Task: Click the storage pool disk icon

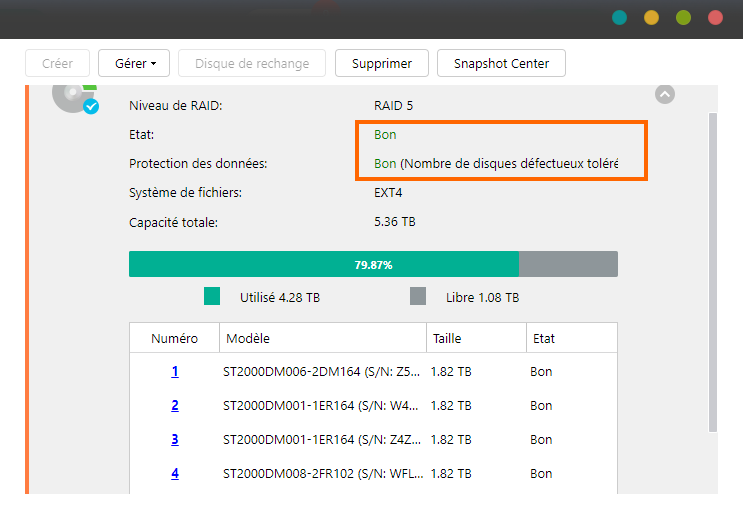Action: pyautogui.click(x=73, y=98)
